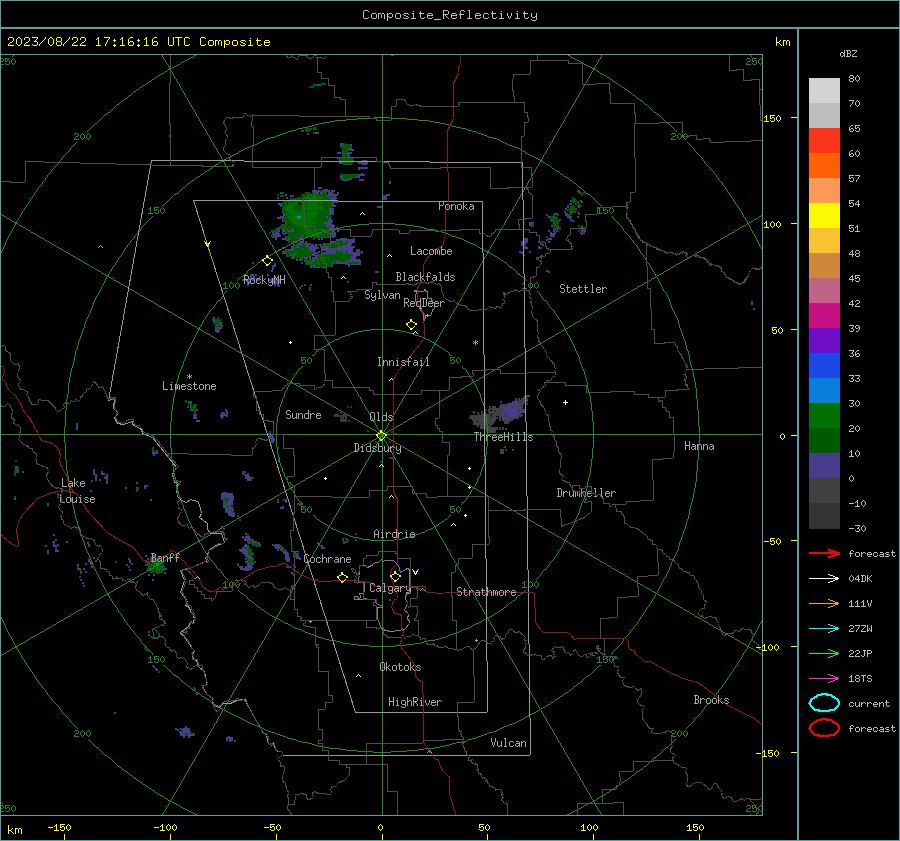Screen dimensions: 900x841
Task: Click the yellow radar-center diamond above Didsbury
Action: tap(381, 436)
